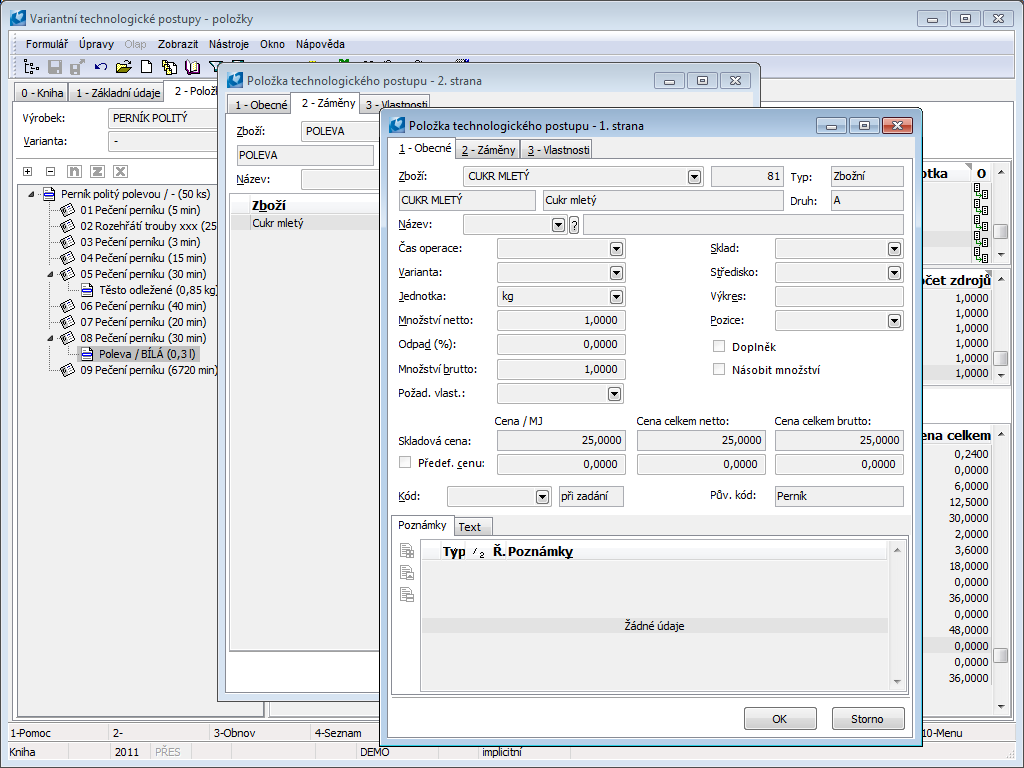Screen dimensions: 1024x768
Task: Click the OK button
Action: point(780,719)
